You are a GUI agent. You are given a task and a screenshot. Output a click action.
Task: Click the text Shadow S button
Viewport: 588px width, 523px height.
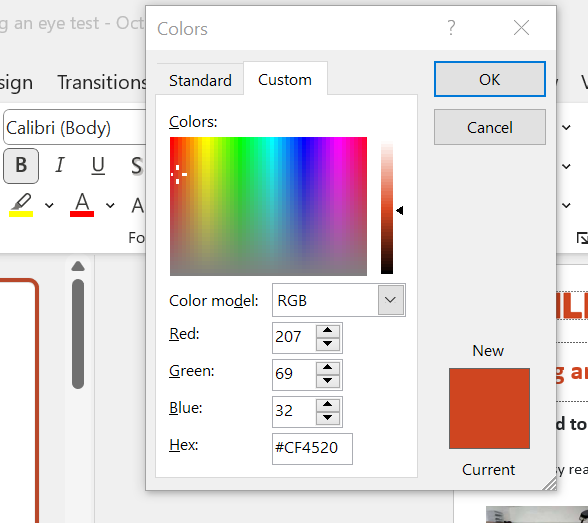pos(138,165)
